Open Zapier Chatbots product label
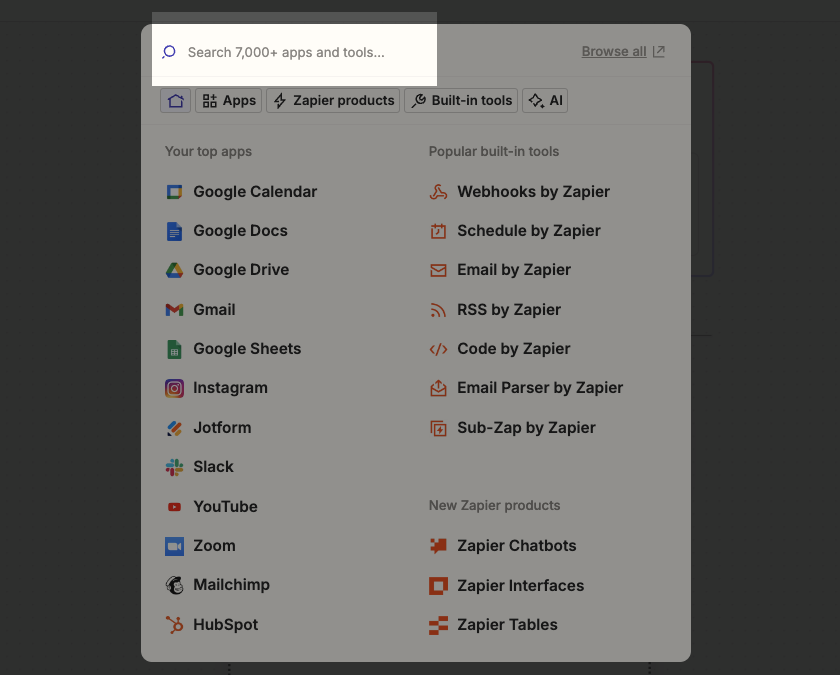 pos(517,546)
